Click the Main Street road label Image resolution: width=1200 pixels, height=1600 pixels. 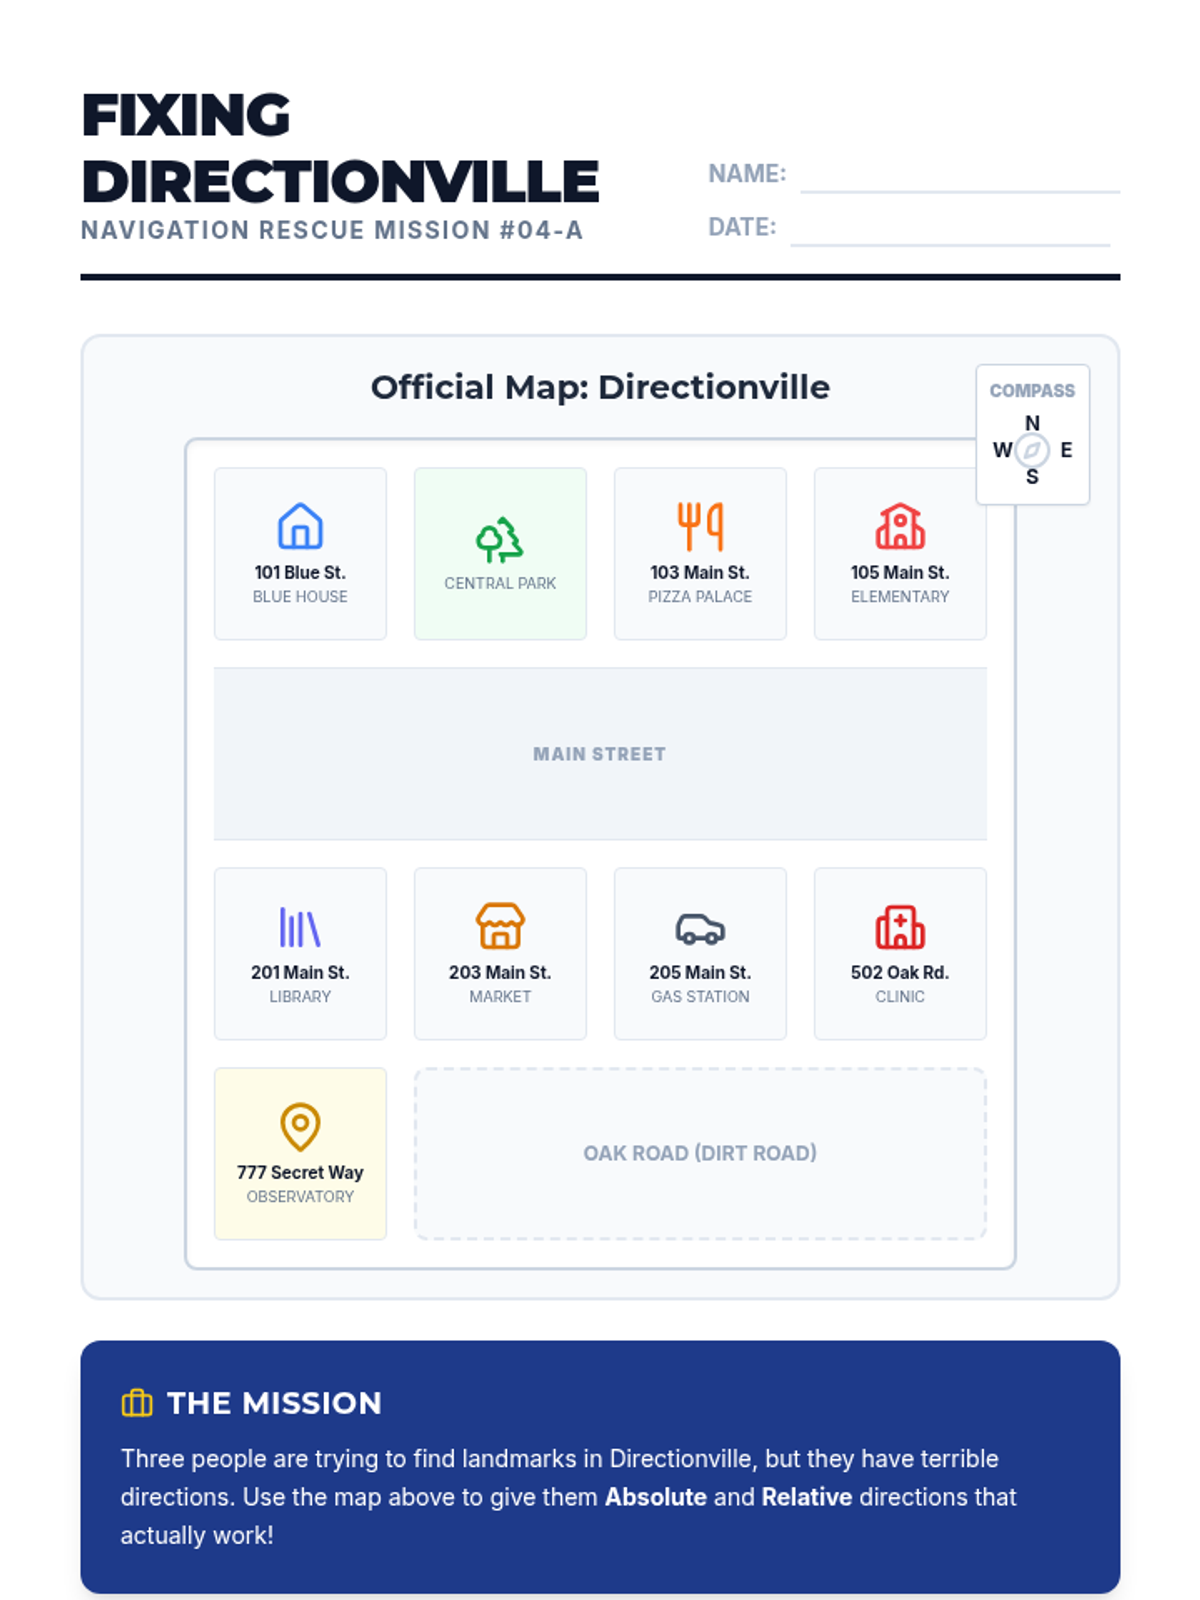599,754
